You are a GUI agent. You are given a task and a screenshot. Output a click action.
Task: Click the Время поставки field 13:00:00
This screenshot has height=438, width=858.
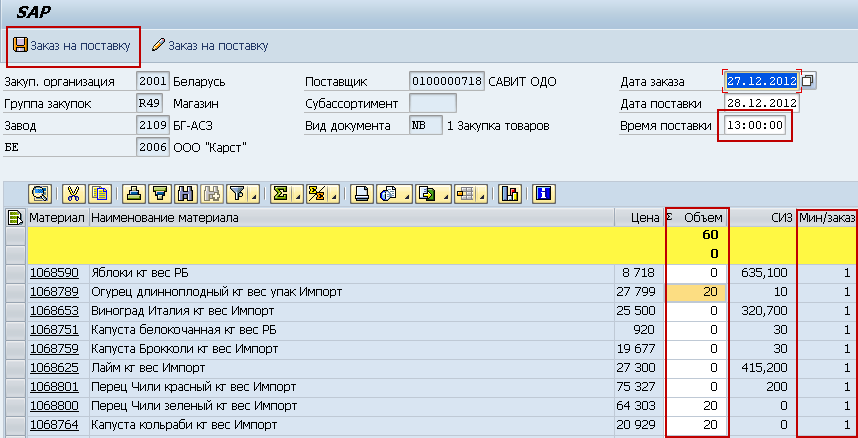(x=755, y=125)
